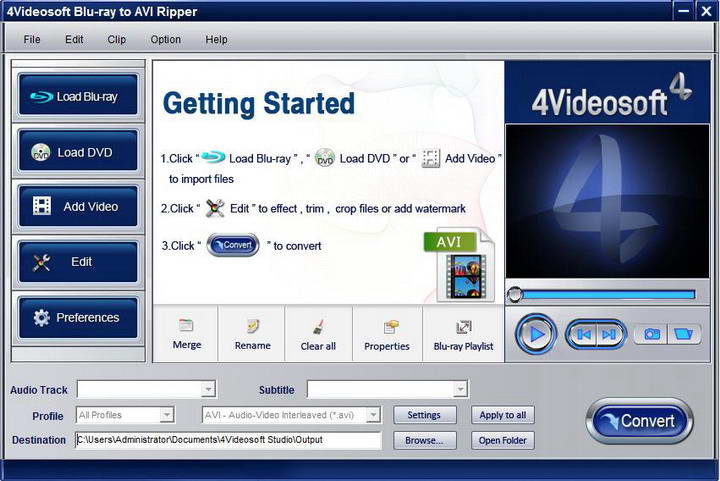Click the large Convert button
Viewport: 720px width, 481px height.
(639, 421)
